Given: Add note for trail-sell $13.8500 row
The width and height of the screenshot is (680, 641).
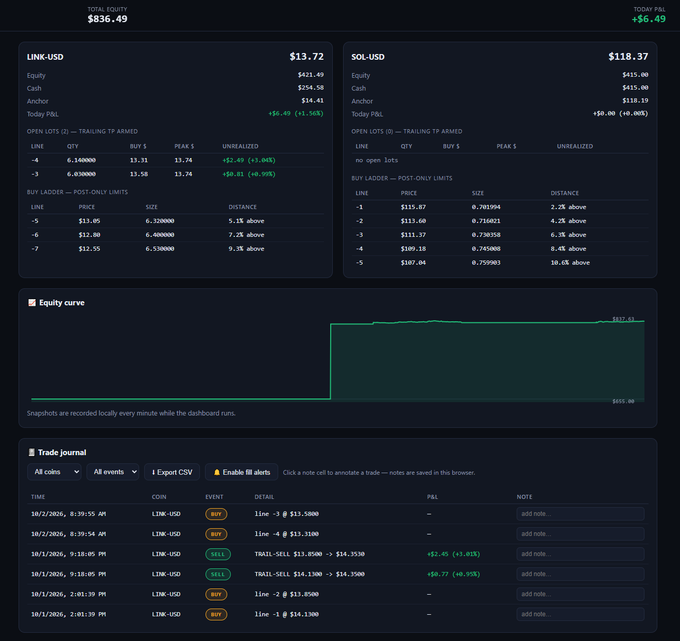Looking at the screenshot, I should click(x=580, y=554).
